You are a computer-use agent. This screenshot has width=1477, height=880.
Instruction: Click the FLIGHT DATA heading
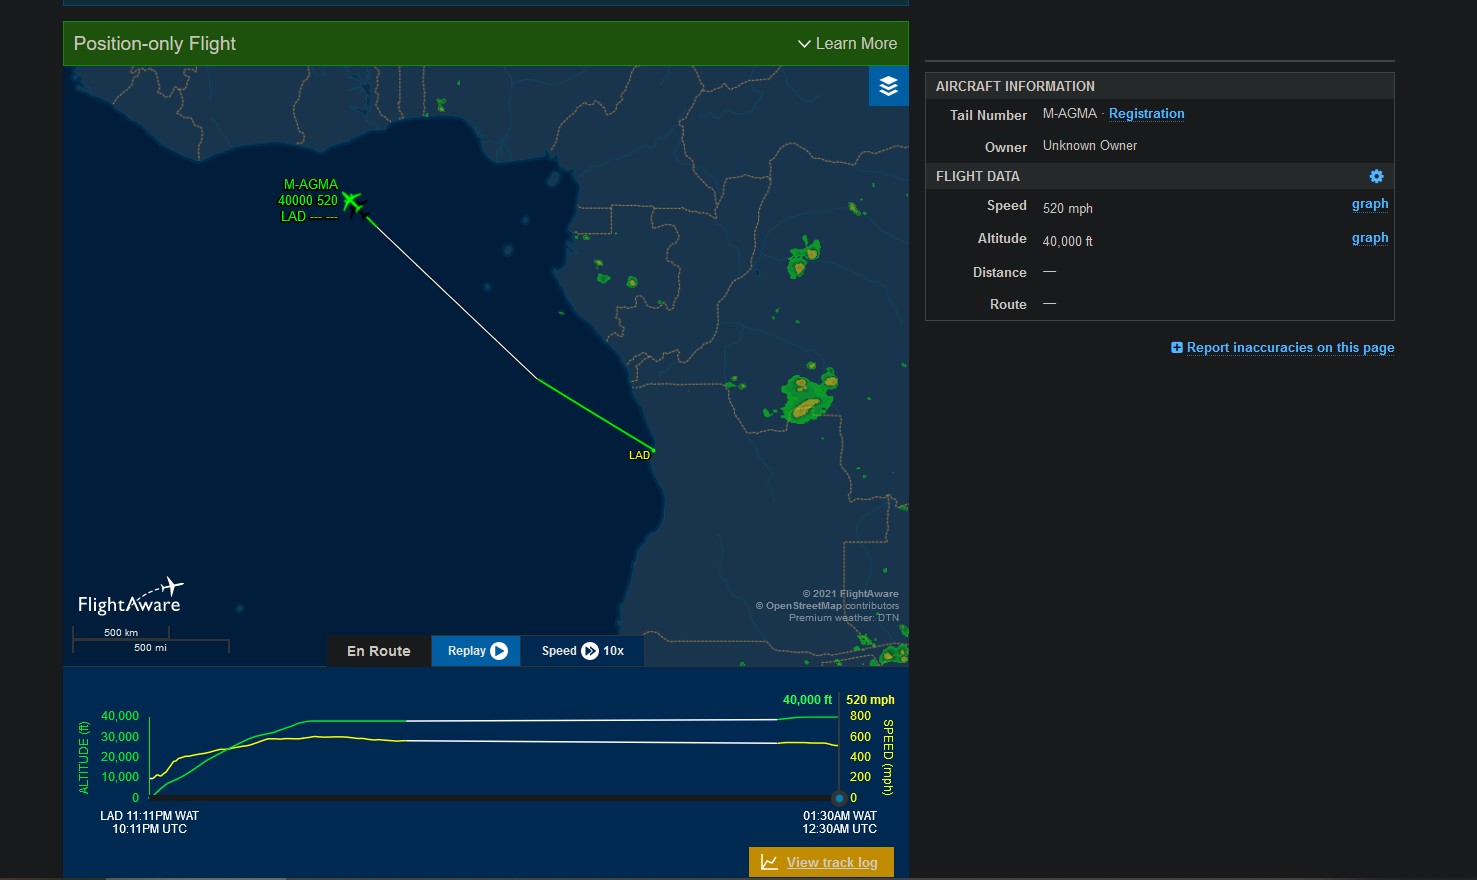tap(978, 176)
